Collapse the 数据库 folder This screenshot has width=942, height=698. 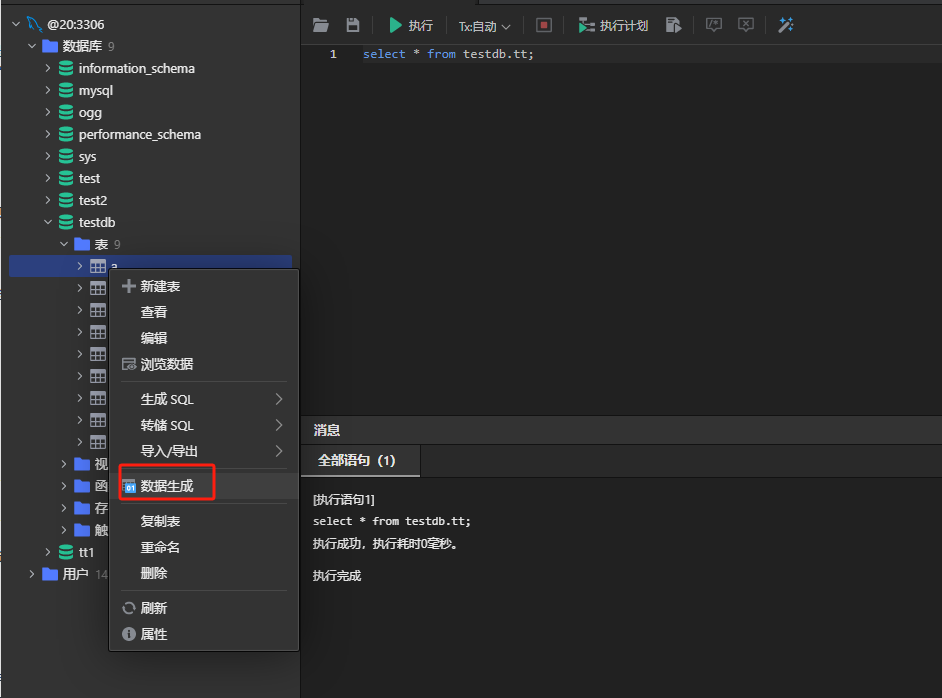click(x=32, y=46)
